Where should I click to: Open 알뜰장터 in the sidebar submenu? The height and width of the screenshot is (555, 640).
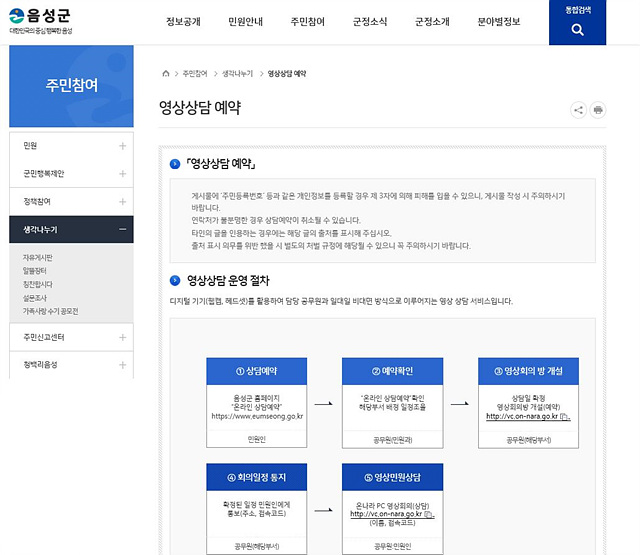click(x=35, y=271)
